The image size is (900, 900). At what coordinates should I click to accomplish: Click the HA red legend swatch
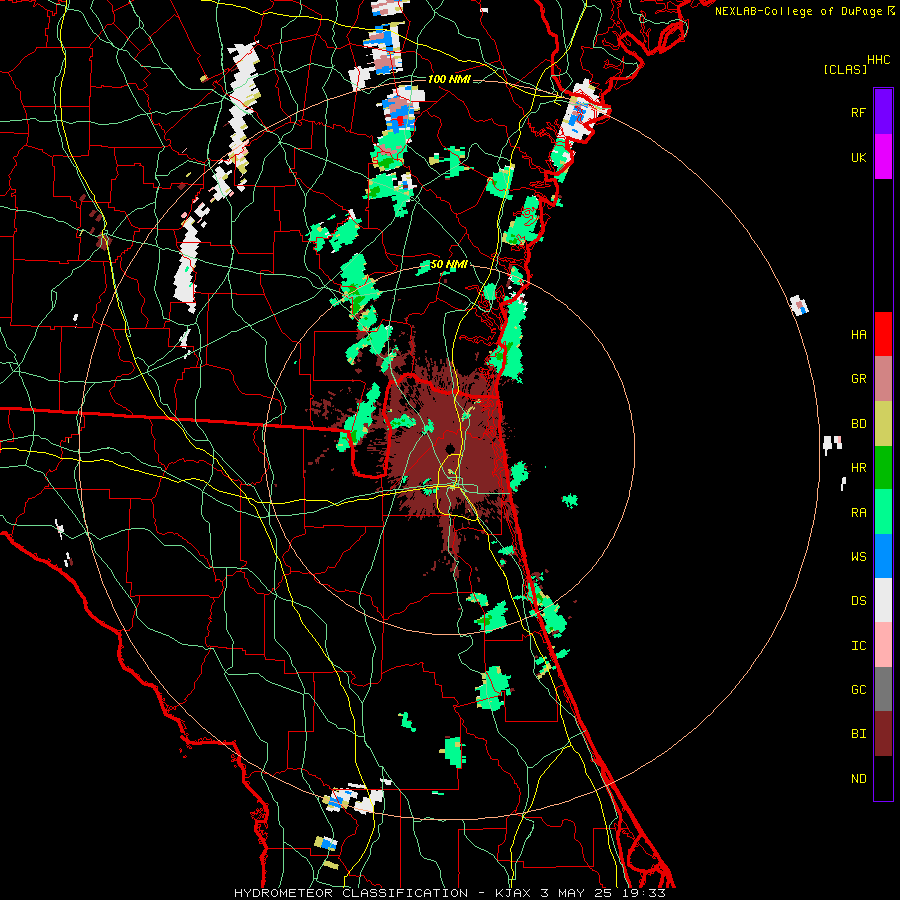tap(883, 334)
